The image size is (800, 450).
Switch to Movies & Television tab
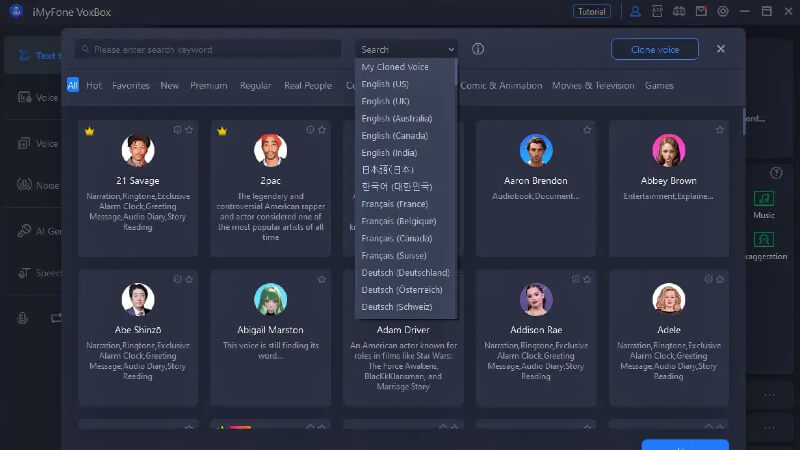pyautogui.click(x=593, y=86)
